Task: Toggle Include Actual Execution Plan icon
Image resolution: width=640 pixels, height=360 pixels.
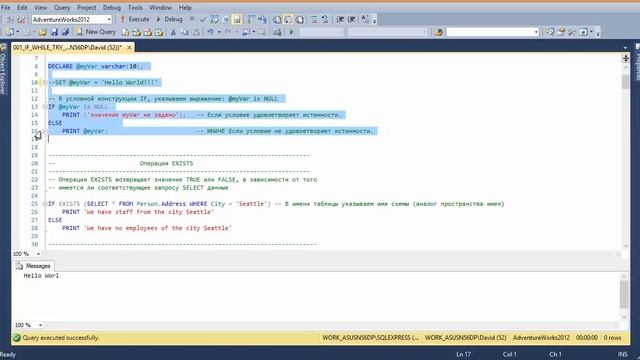Action: click(250, 19)
